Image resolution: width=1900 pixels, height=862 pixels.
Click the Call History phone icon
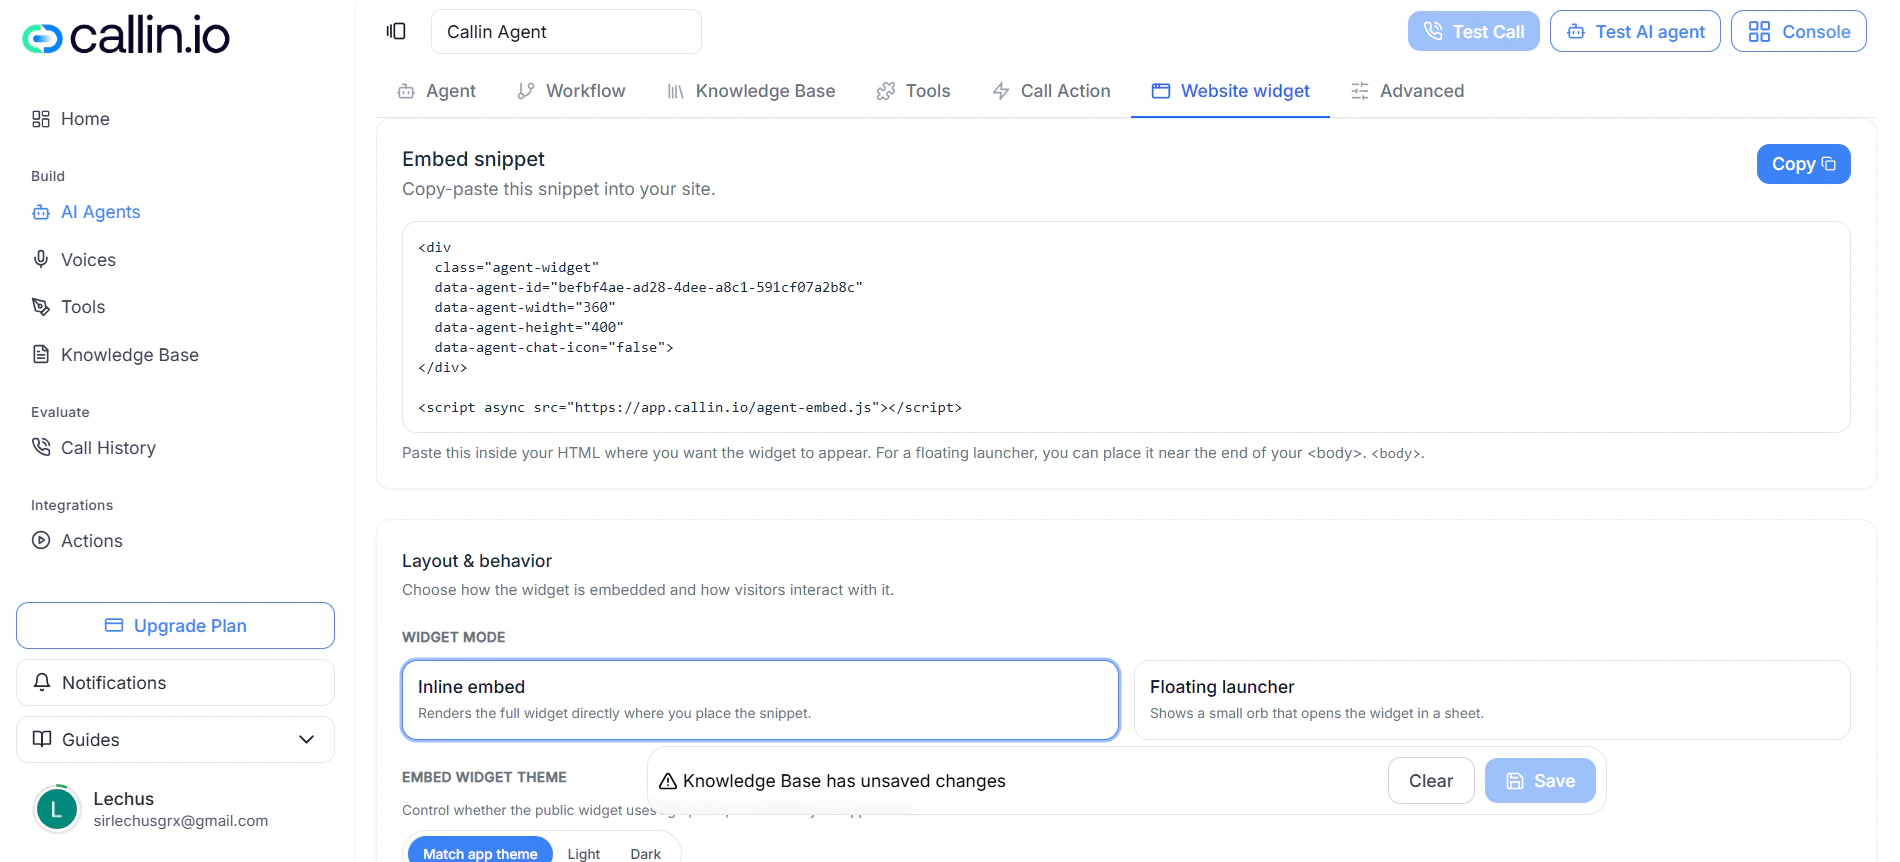coord(41,447)
